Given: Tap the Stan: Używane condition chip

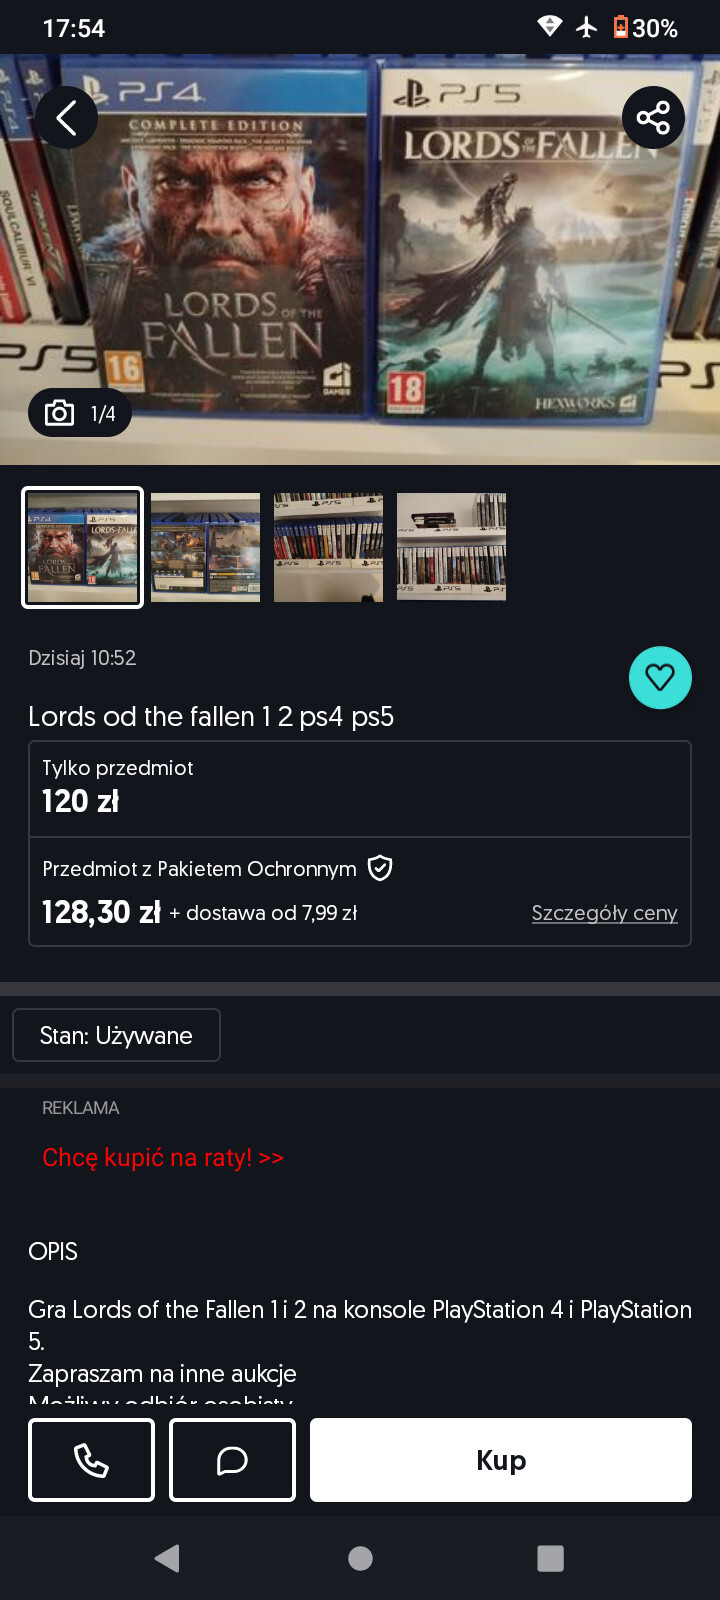Looking at the screenshot, I should pyautogui.click(x=116, y=1035).
